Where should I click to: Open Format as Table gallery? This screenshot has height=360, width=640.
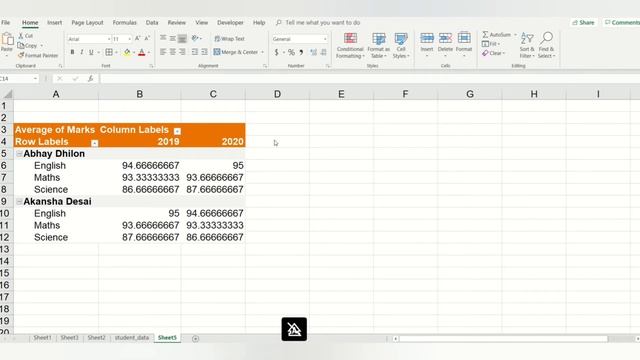(378, 45)
